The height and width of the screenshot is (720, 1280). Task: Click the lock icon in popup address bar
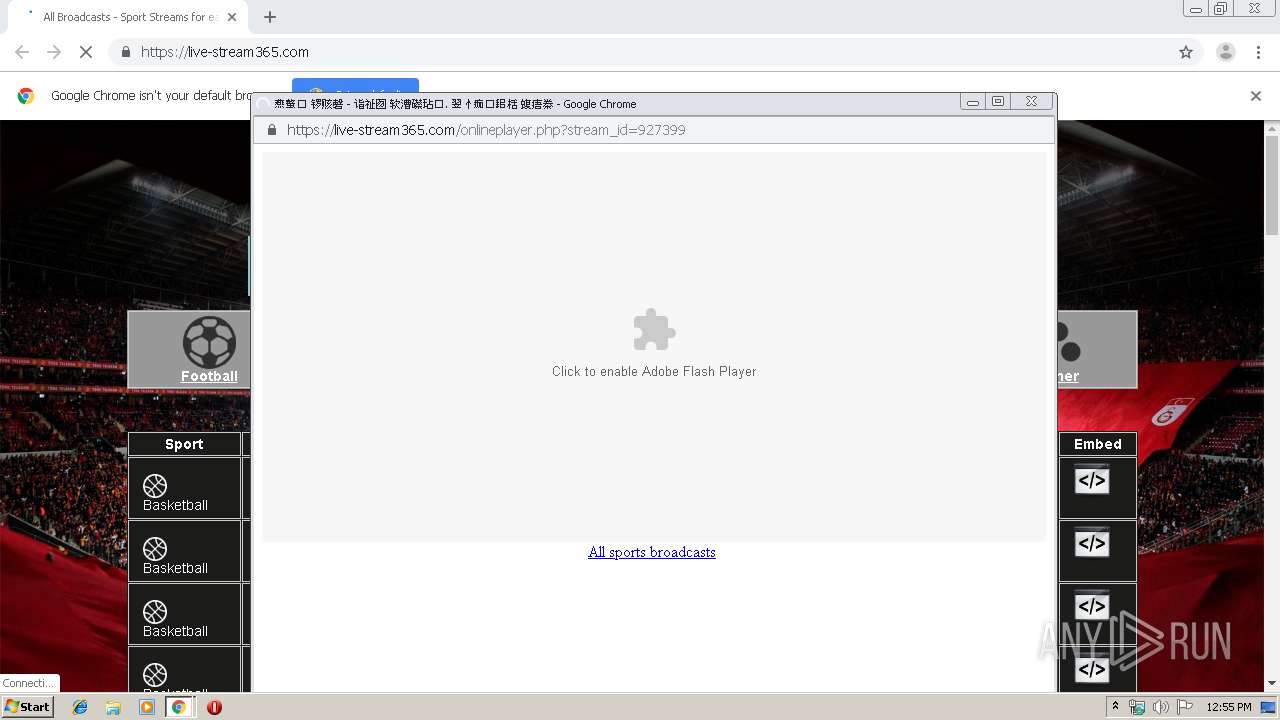[x=271, y=130]
